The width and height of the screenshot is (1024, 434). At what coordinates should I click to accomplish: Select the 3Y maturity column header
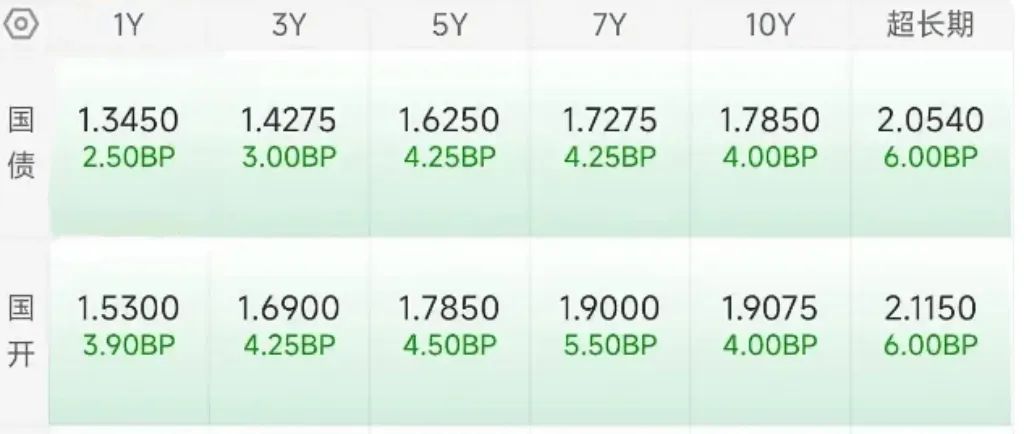pos(288,26)
